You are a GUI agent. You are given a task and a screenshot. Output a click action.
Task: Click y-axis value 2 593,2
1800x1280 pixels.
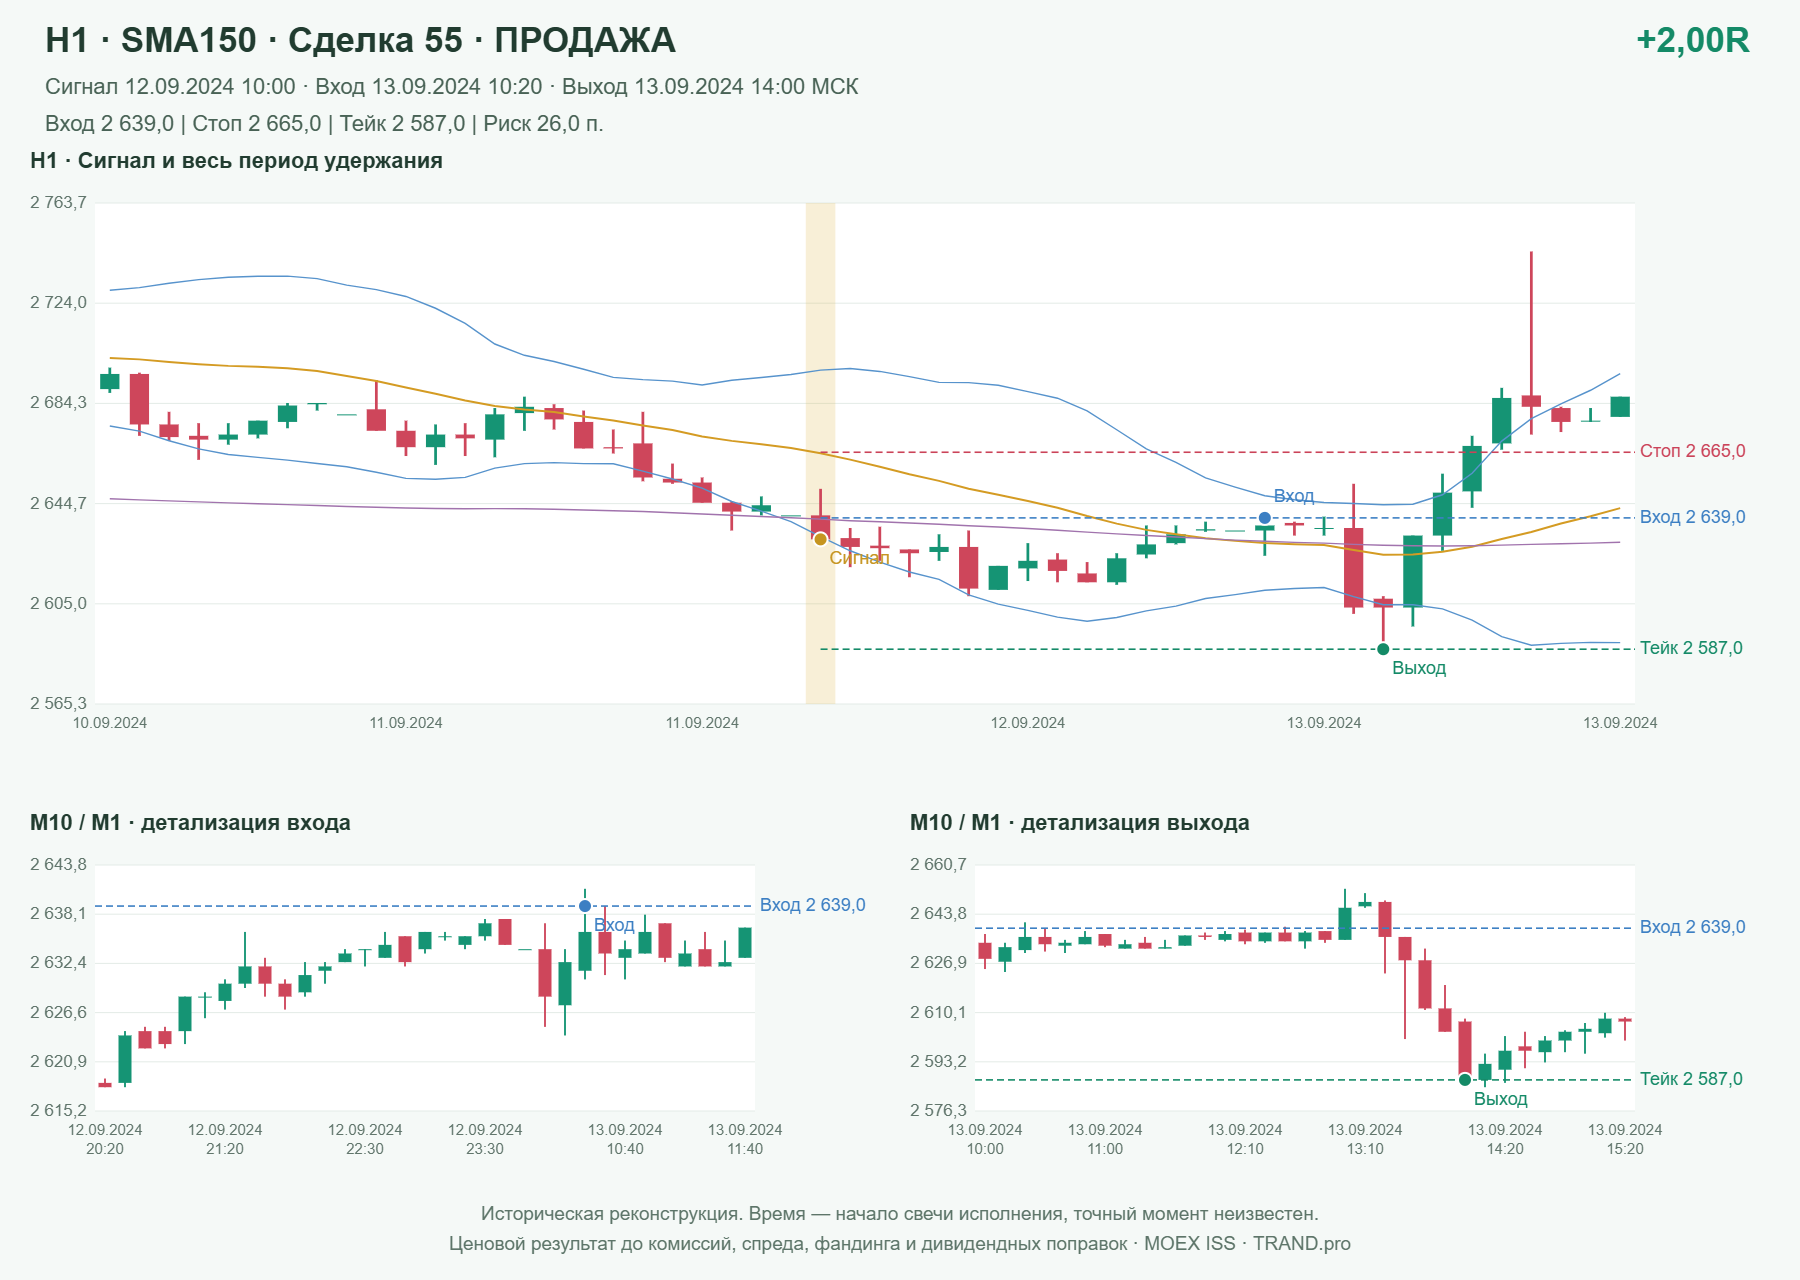pos(938,1061)
